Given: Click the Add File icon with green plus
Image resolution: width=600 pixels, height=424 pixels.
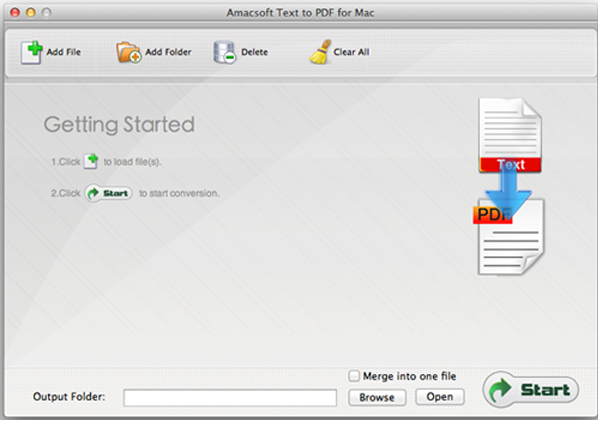Looking at the screenshot, I should [31, 52].
